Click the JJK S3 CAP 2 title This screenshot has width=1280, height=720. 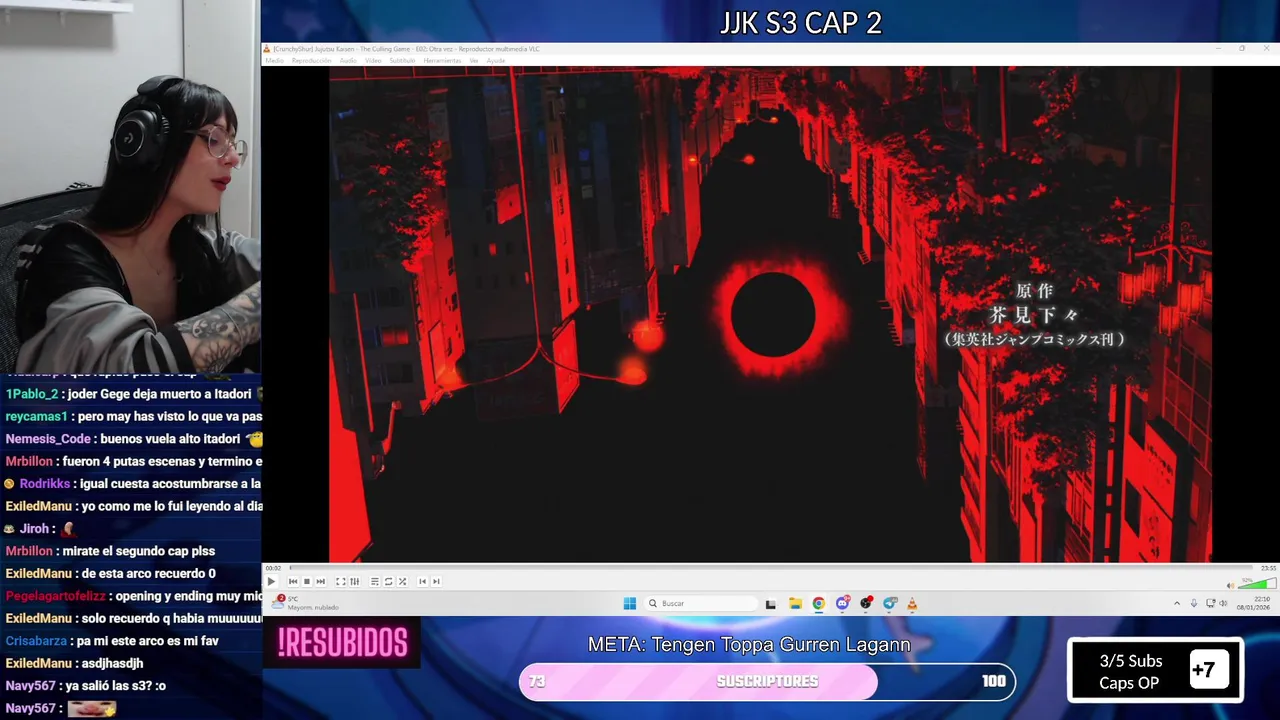tap(801, 23)
